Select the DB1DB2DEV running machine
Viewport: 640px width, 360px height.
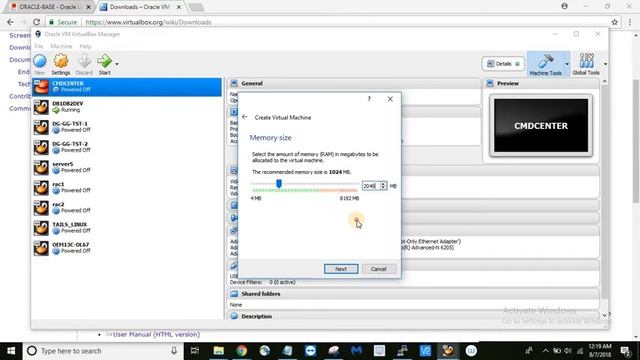(127, 107)
